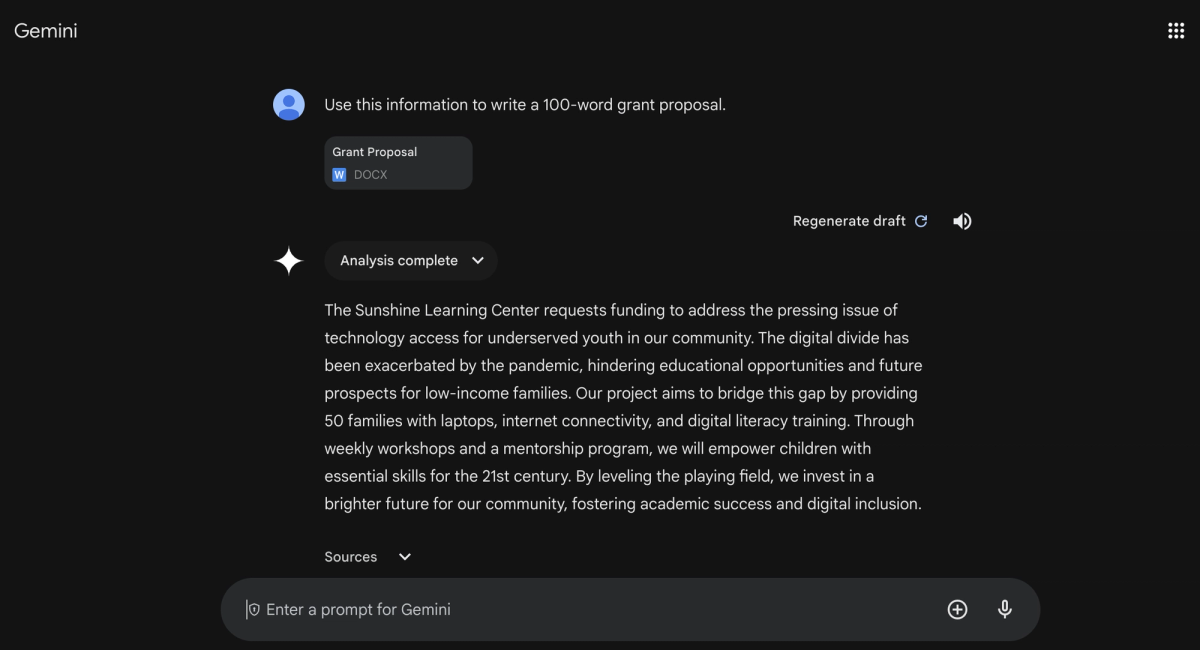Click the Gemini logo
1200x650 pixels.
45,30
